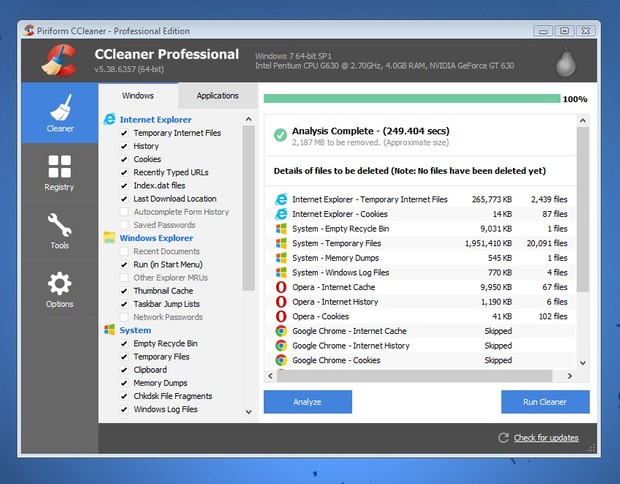Click the Analyze button

tap(308, 402)
